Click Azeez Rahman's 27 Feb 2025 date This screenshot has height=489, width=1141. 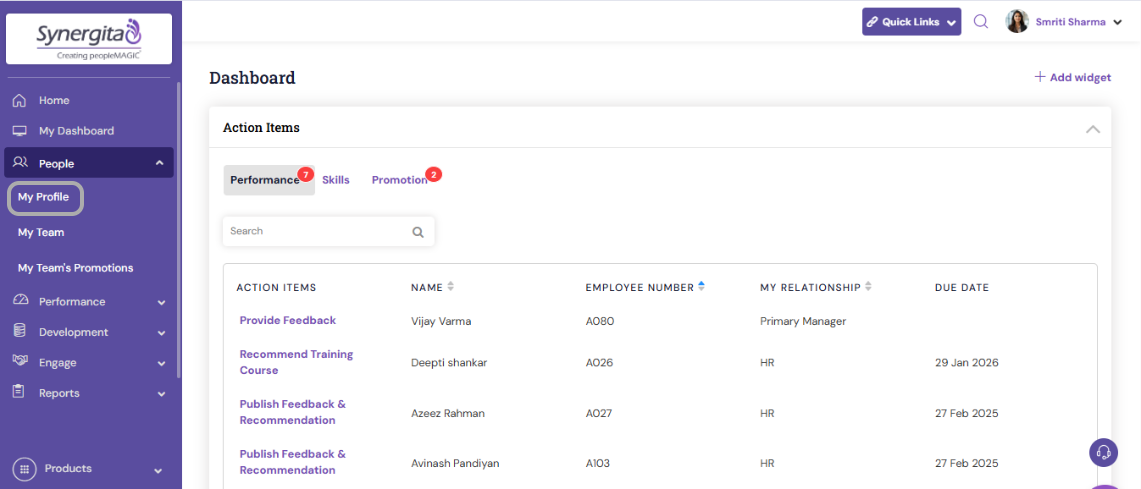pyautogui.click(x=966, y=413)
